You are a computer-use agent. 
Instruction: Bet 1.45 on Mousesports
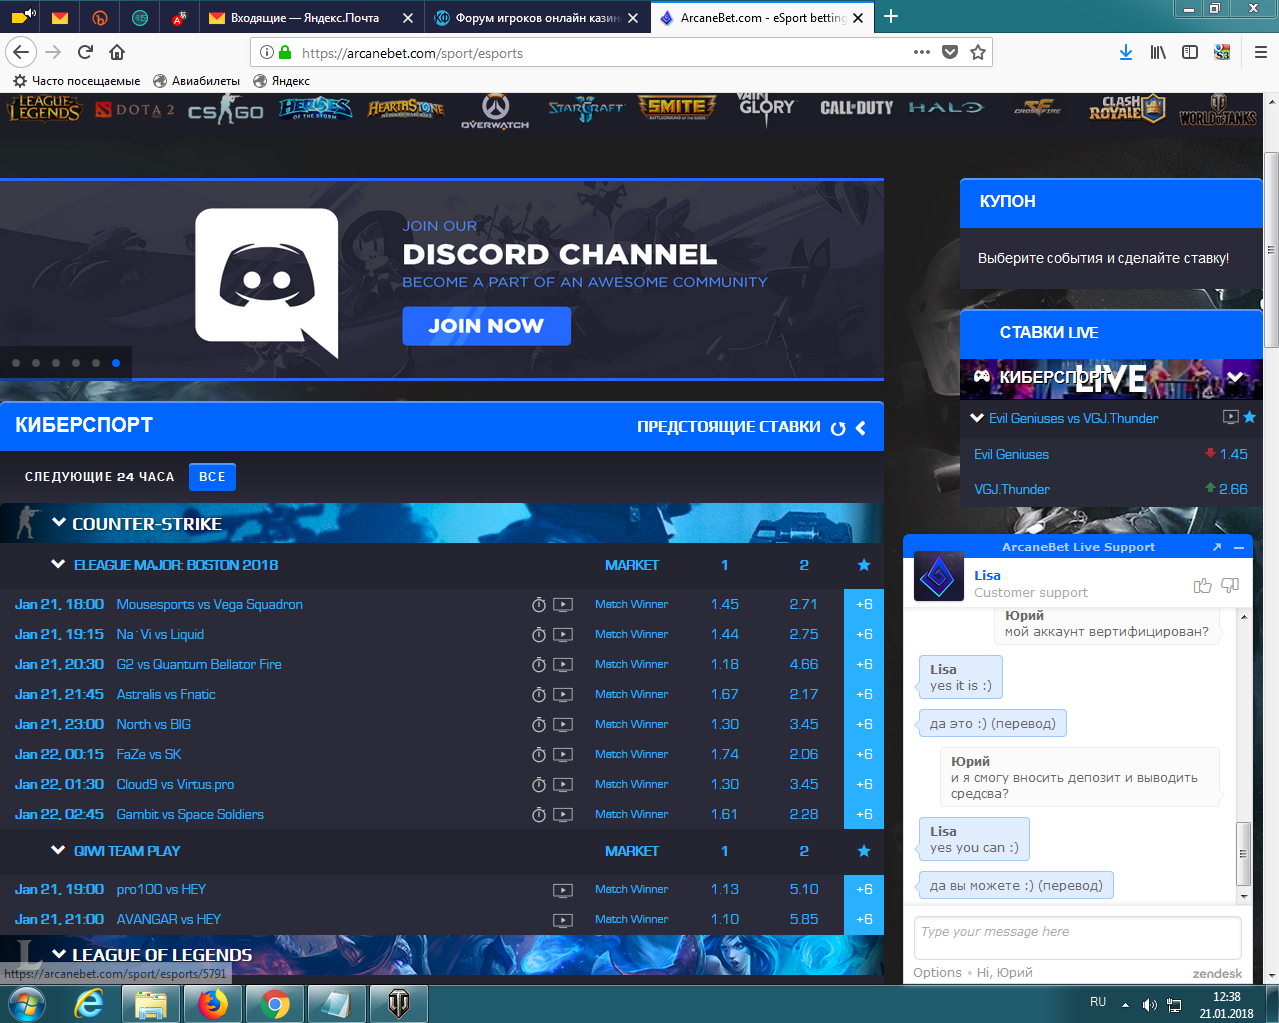[725, 604]
